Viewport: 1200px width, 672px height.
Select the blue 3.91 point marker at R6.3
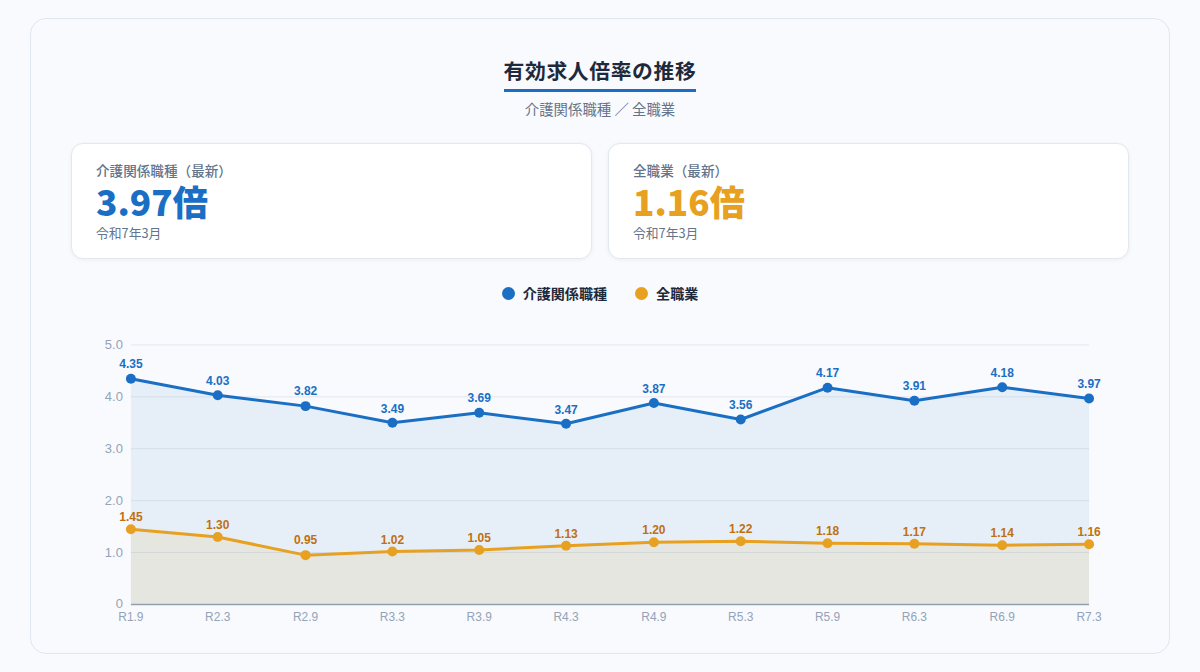tap(915, 401)
